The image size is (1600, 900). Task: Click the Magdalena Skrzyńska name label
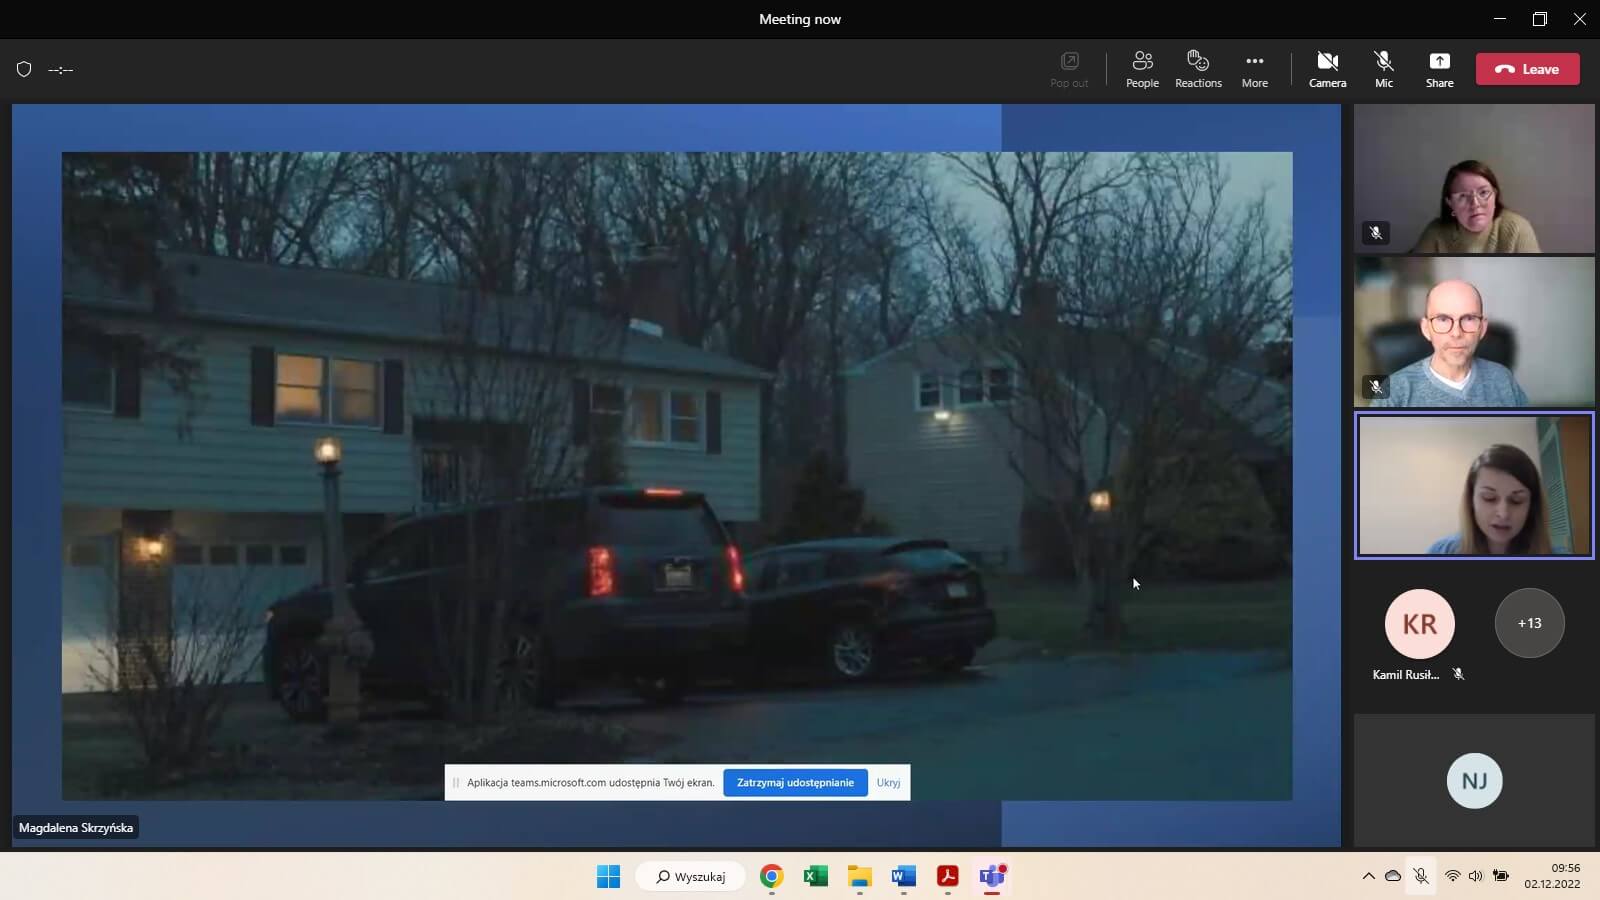(76, 828)
